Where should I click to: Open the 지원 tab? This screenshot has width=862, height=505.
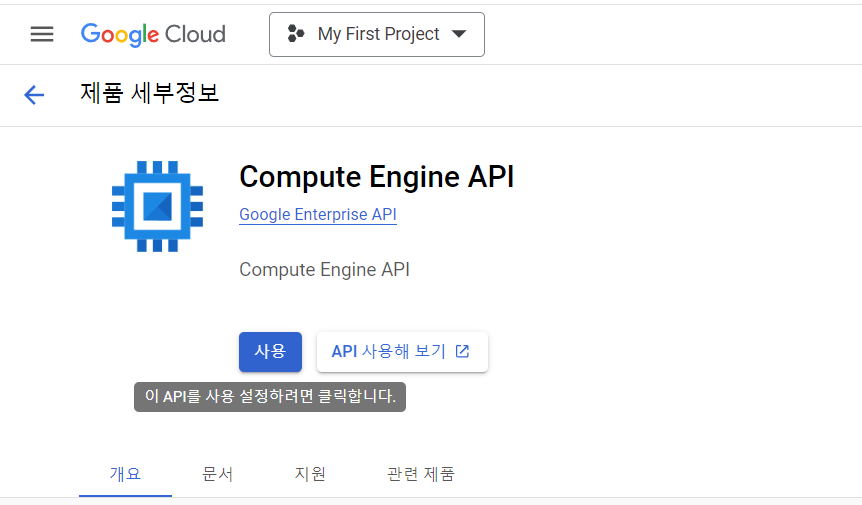[310, 474]
